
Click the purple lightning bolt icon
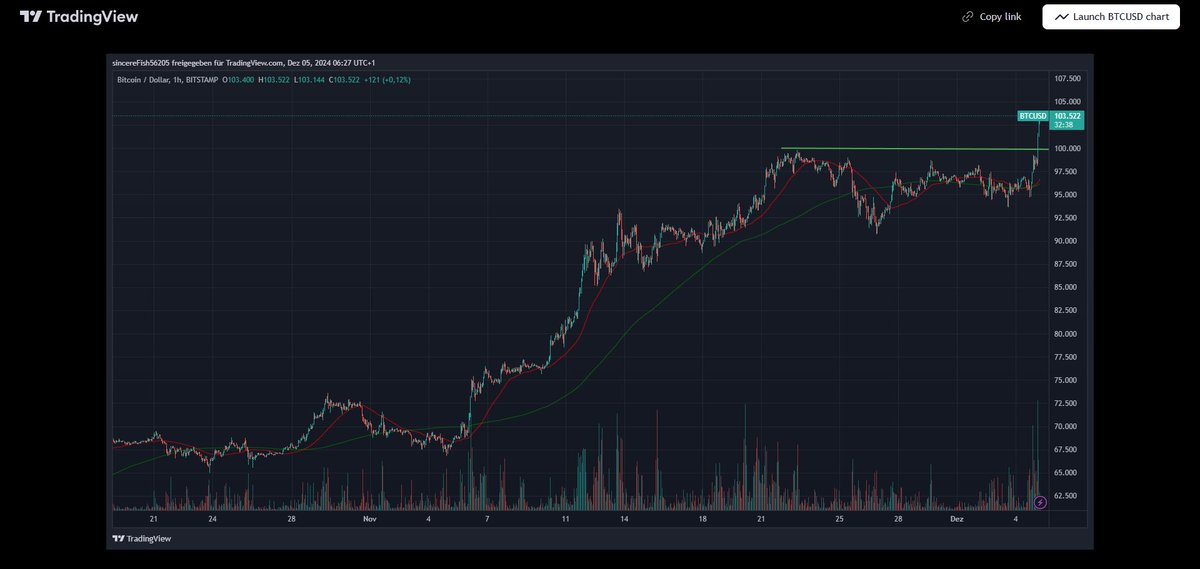point(1040,501)
